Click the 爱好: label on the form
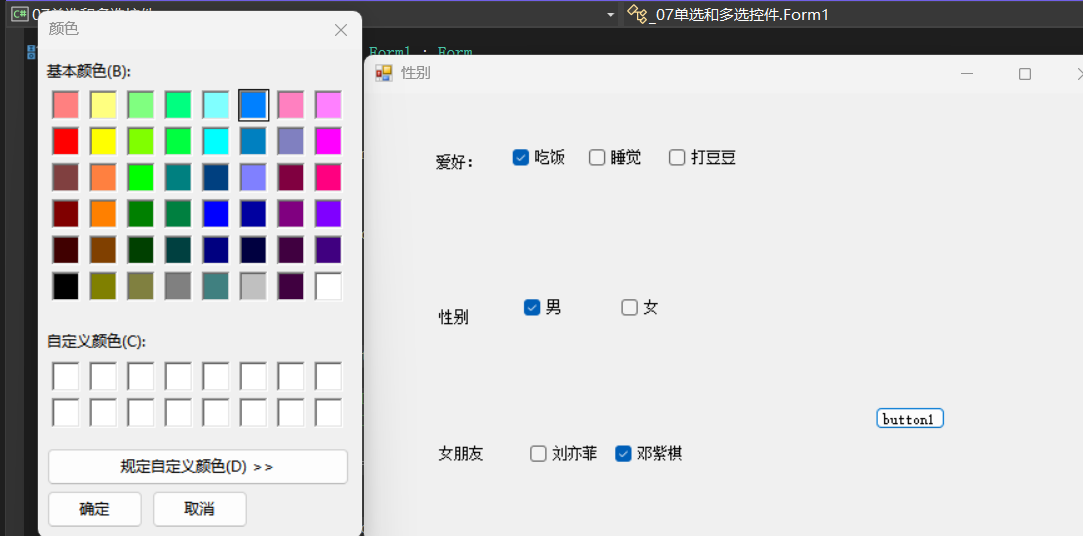 coord(454,162)
